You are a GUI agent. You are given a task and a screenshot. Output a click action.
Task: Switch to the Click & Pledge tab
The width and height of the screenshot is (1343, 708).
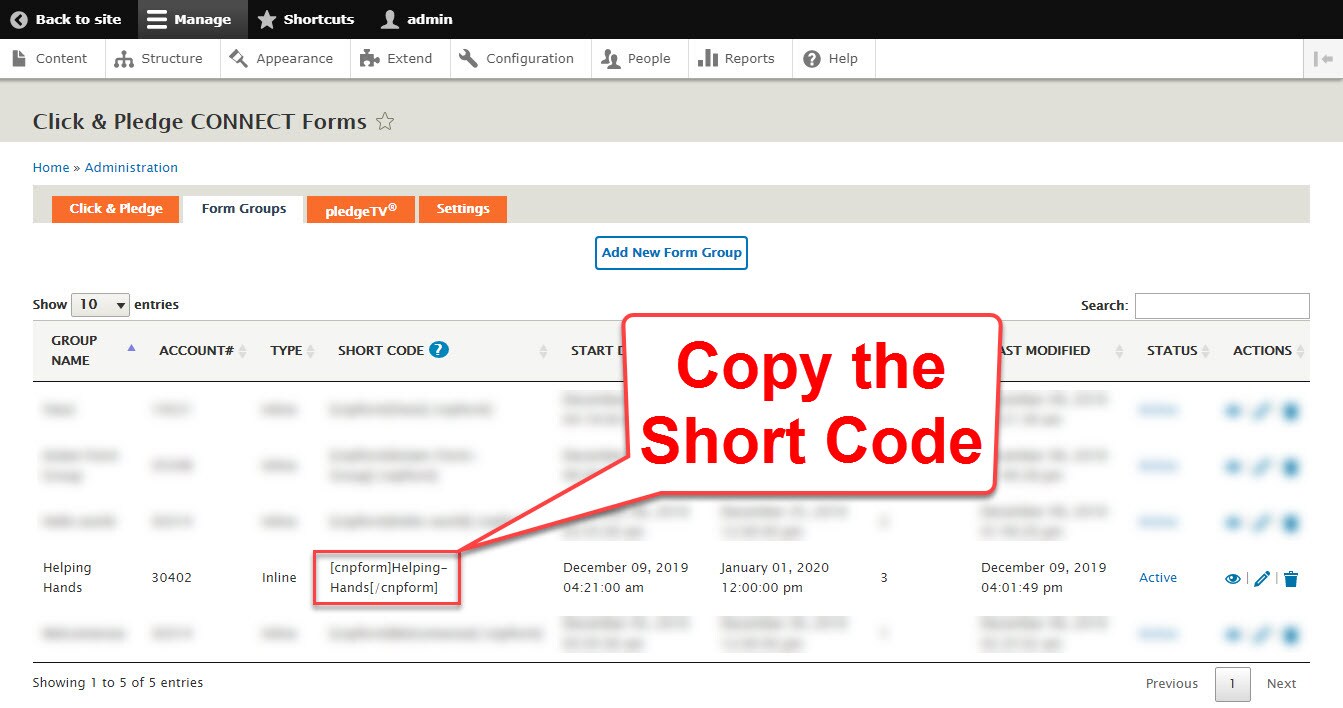pyautogui.click(x=116, y=209)
